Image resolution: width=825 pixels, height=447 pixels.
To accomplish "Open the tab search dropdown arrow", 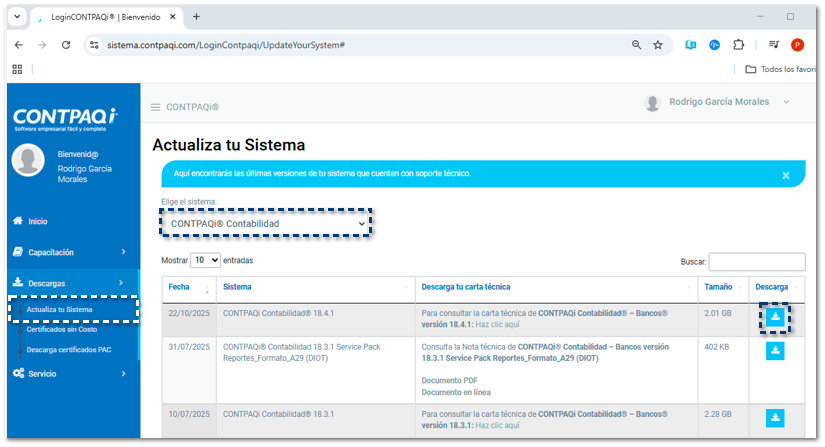I will (17, 17).
